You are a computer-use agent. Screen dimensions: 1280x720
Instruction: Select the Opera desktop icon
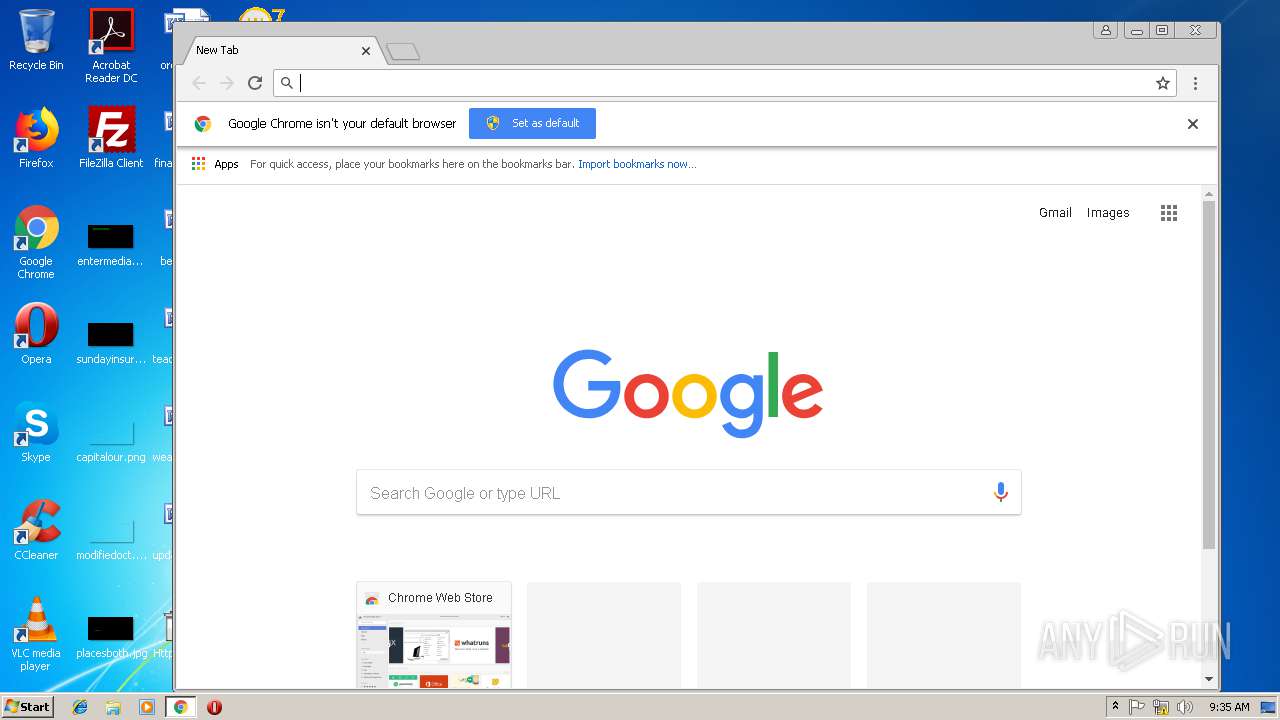[36, 334]
